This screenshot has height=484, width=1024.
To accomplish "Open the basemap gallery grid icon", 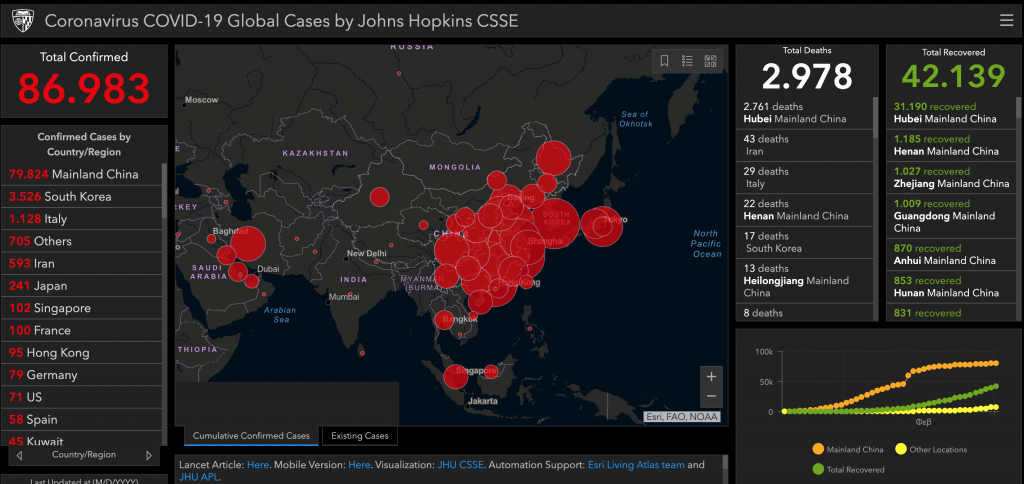I will [711, 61].
